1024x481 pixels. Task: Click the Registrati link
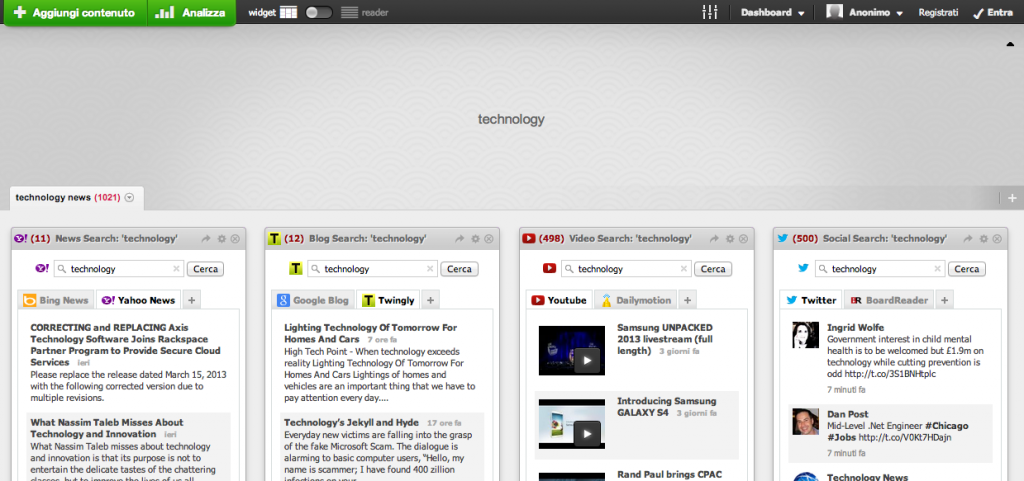pos(937,13)
